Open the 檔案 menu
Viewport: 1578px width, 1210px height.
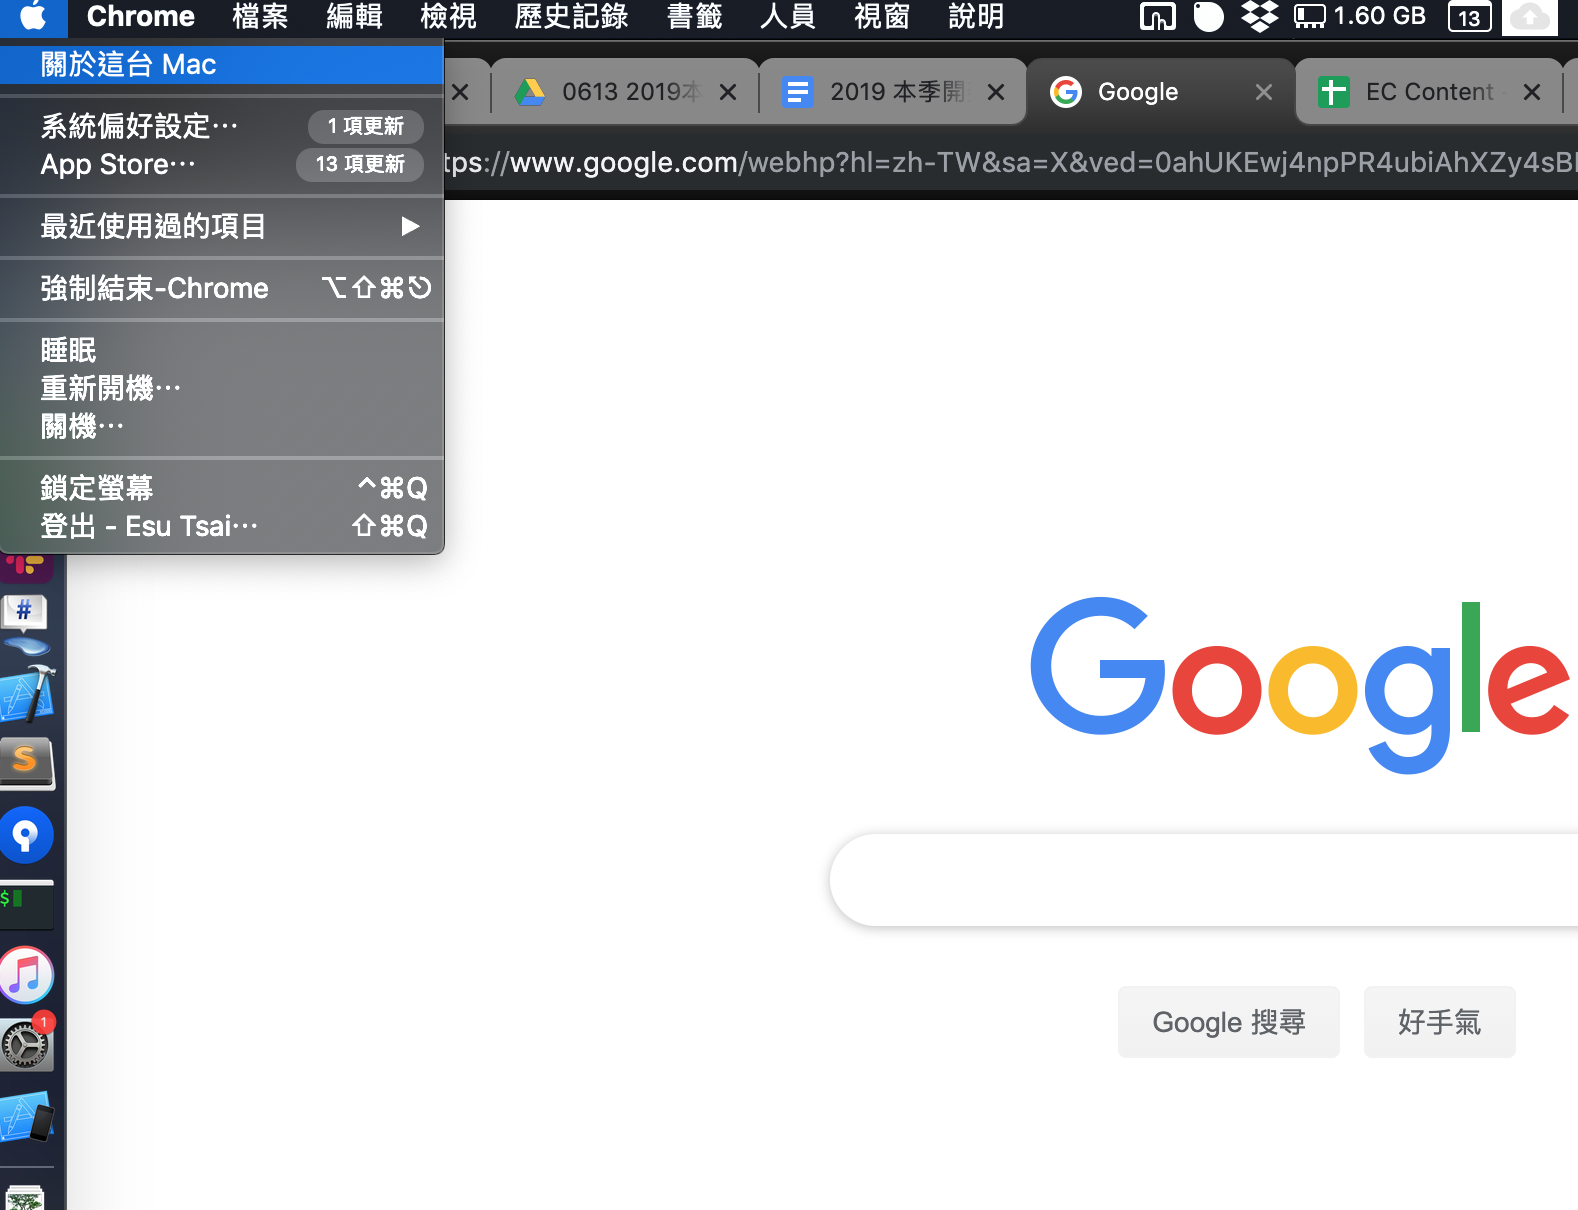(260, 16)
